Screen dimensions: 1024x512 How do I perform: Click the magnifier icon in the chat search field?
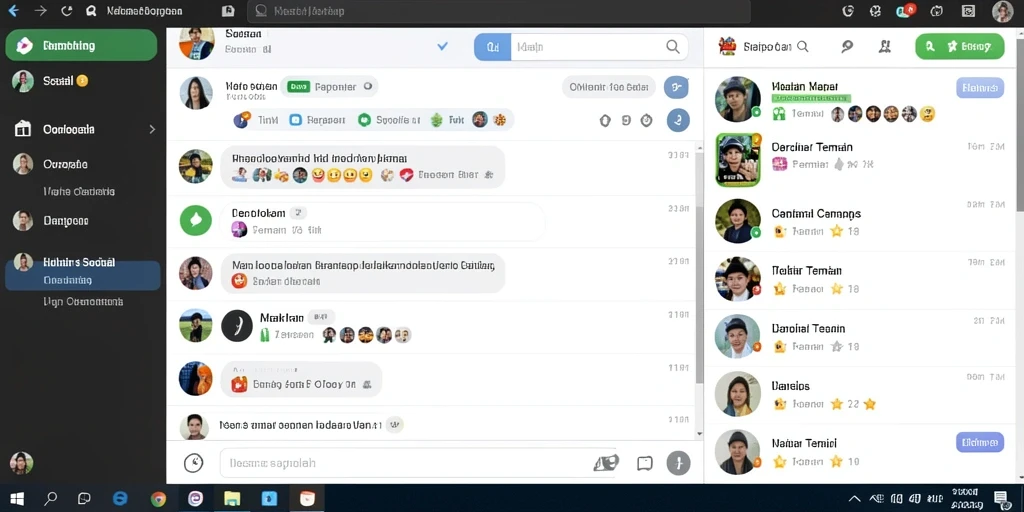pos(672,47)
